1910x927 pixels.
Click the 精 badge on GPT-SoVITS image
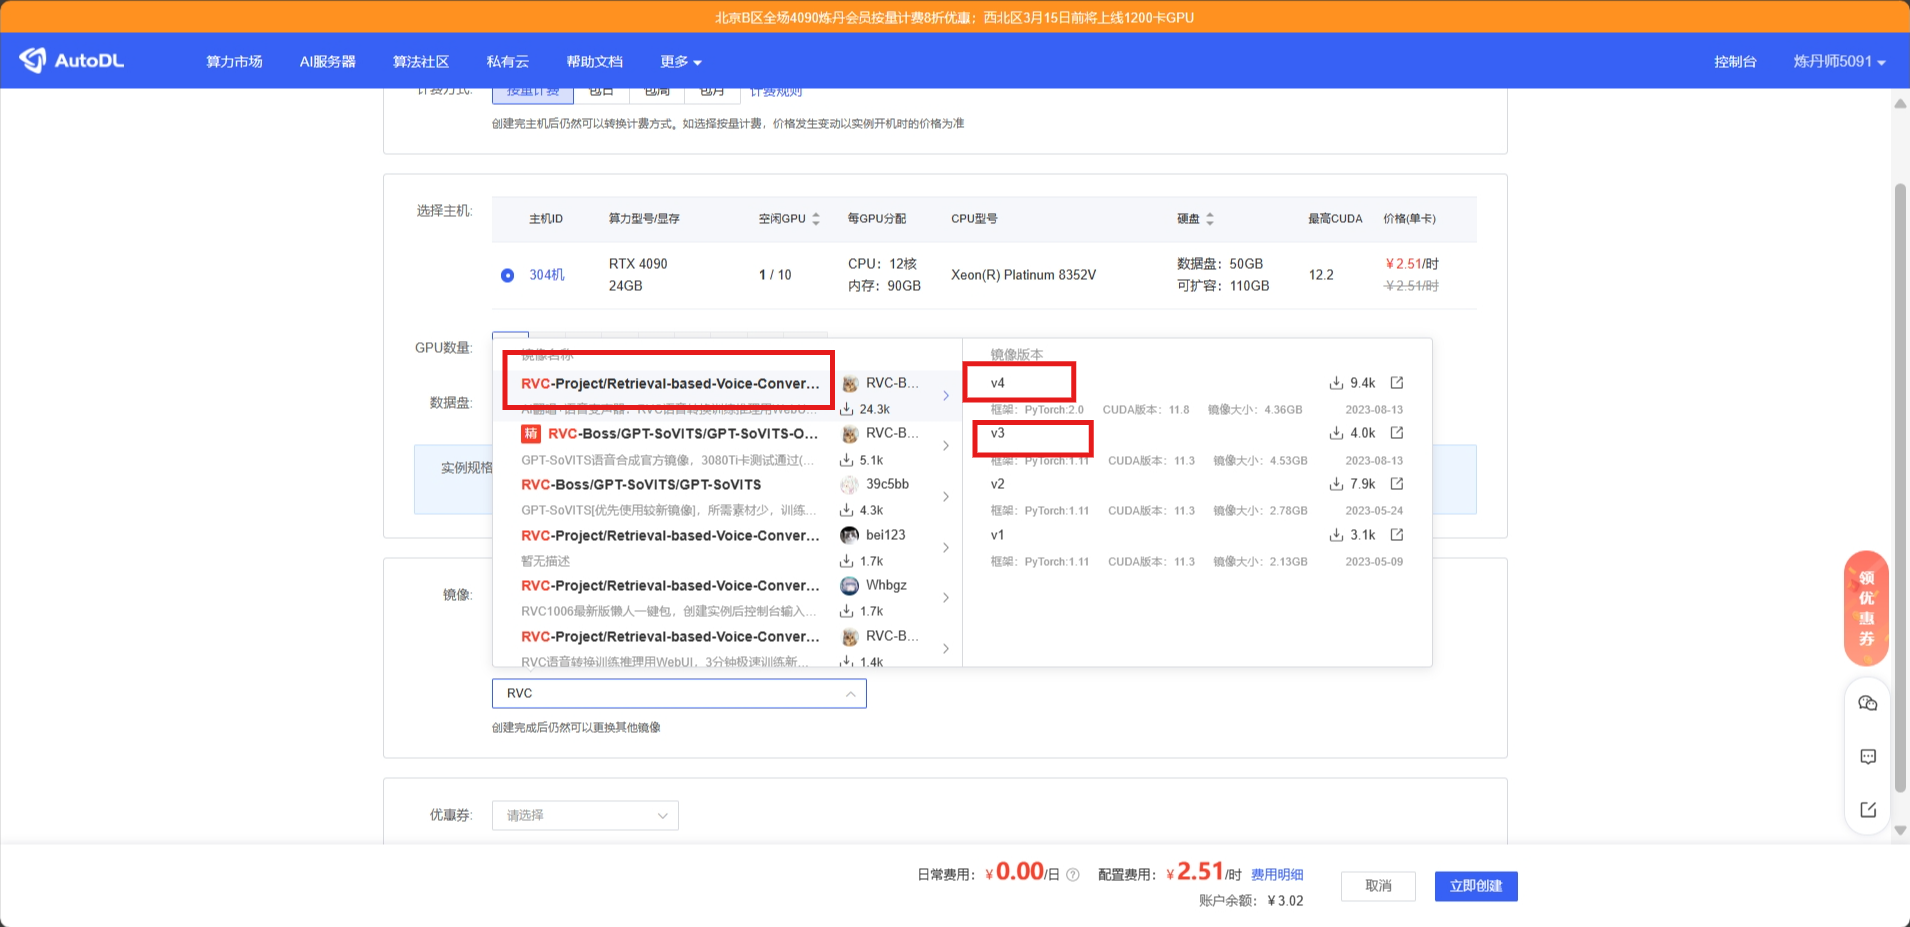(531, 434)
